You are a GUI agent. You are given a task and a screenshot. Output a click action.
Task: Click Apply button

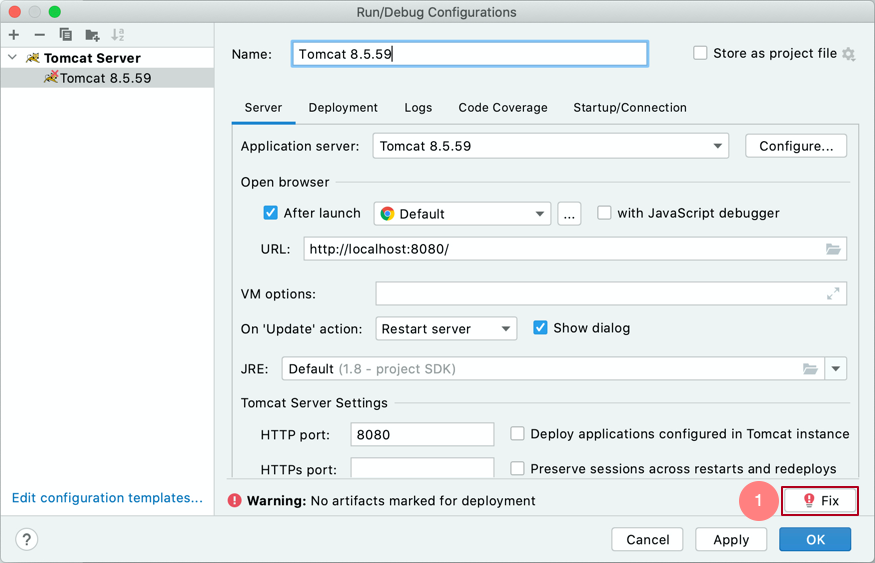point(731,540)
